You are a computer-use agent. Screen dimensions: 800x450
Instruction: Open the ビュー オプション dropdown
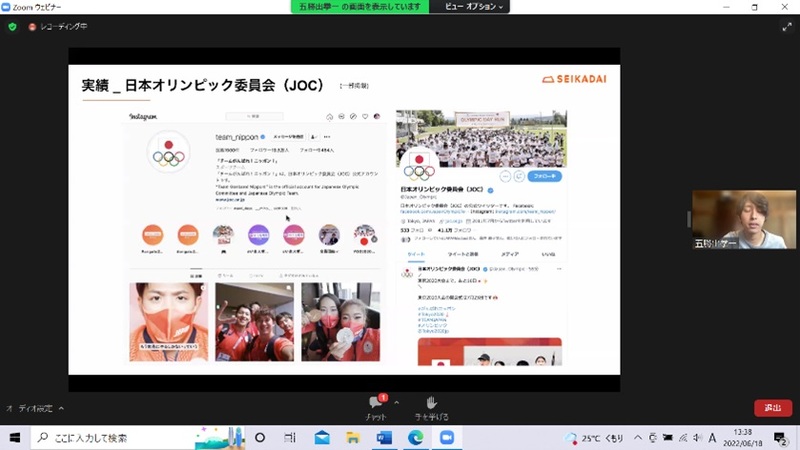[x=473, y=7]
